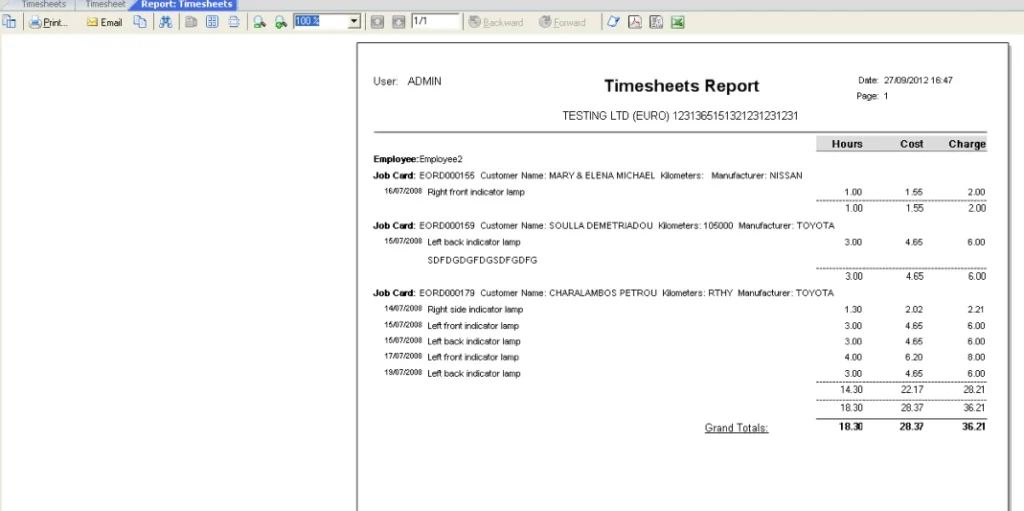This screenshot has height=511, width=1024.
Task: Export the report to PDF icon
Action: (x=635, y=22)
